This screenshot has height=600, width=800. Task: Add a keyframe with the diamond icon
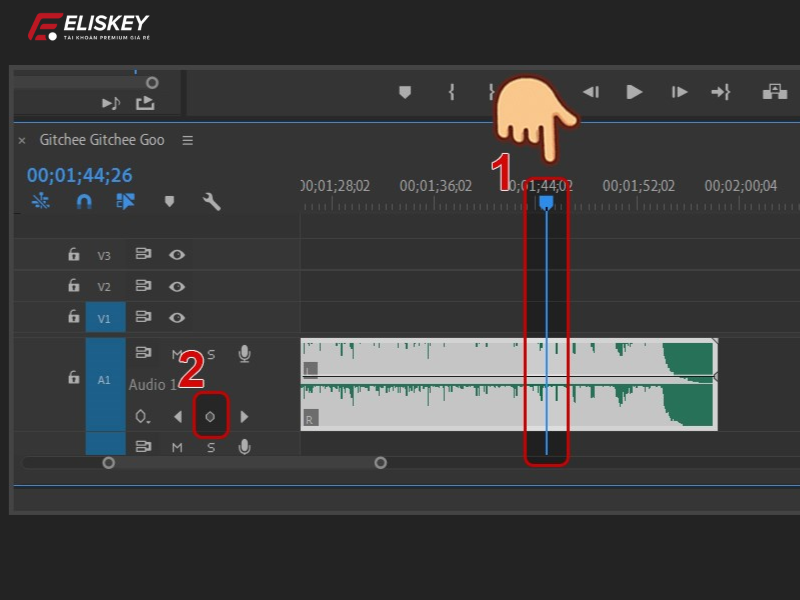click(210, 417)
